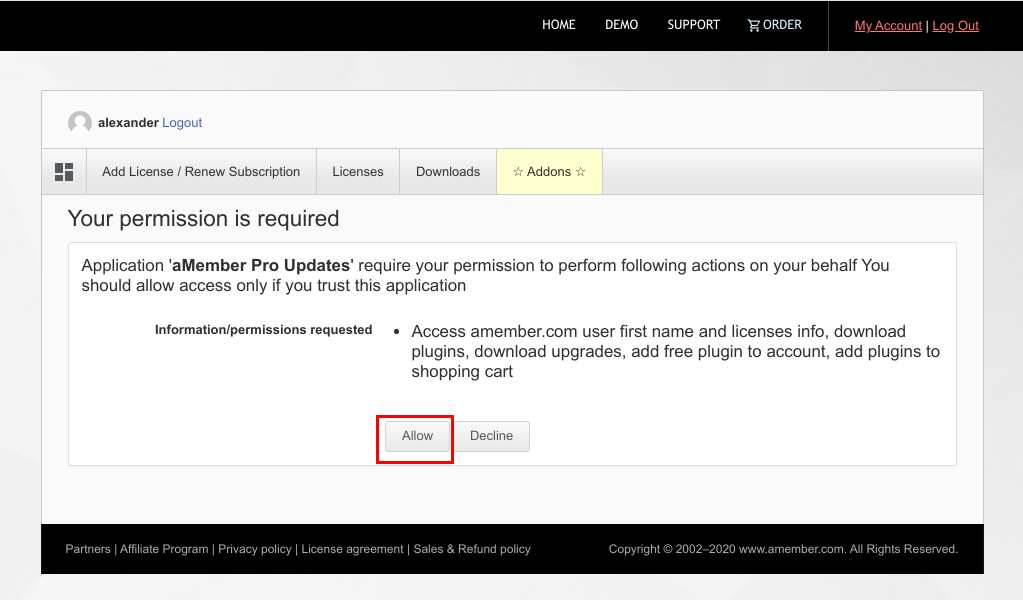Click the Log Out link in header
This screenshot has width=1023, height=600.
click(x=955, y=26)
